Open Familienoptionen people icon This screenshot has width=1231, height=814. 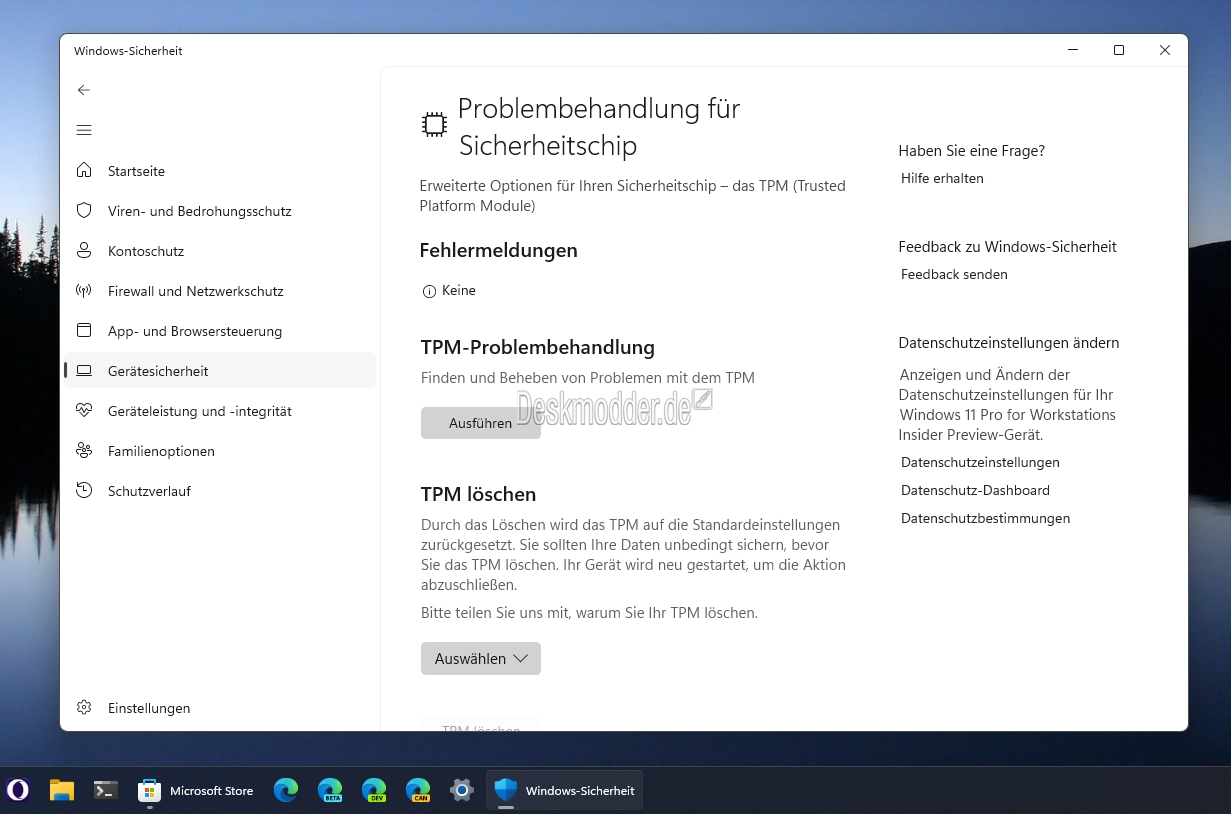[x=84, y=451]
